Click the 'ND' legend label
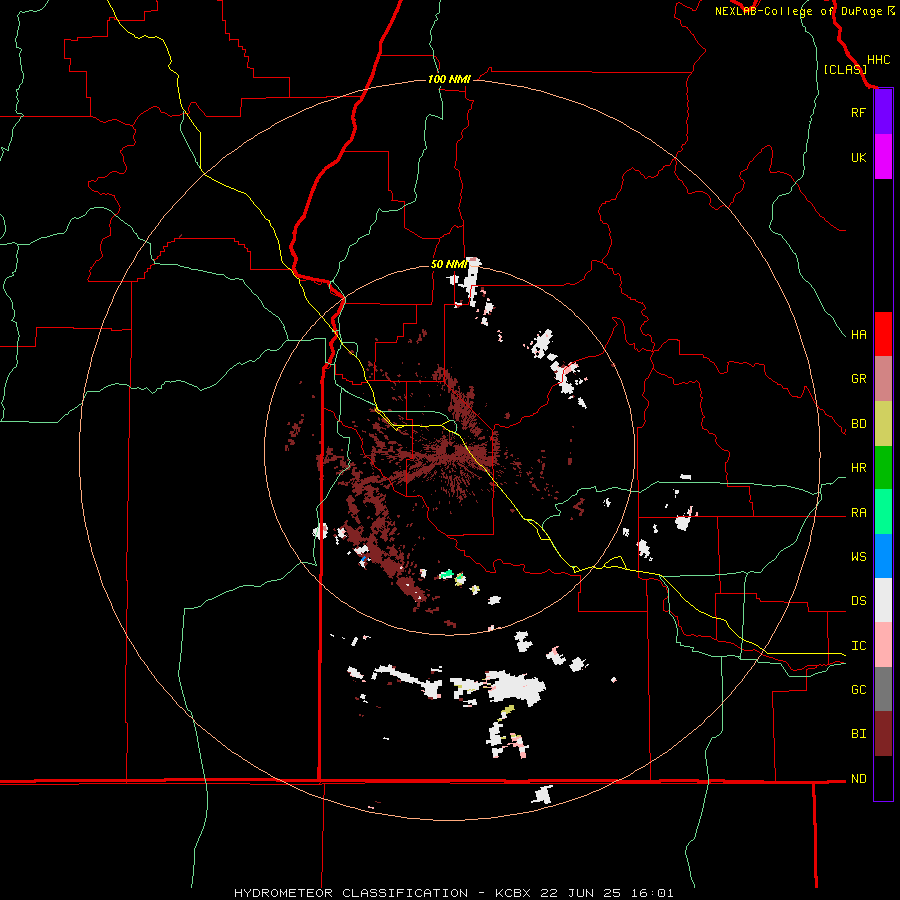Screen dimensions: 900x900 tap(858, 779)
